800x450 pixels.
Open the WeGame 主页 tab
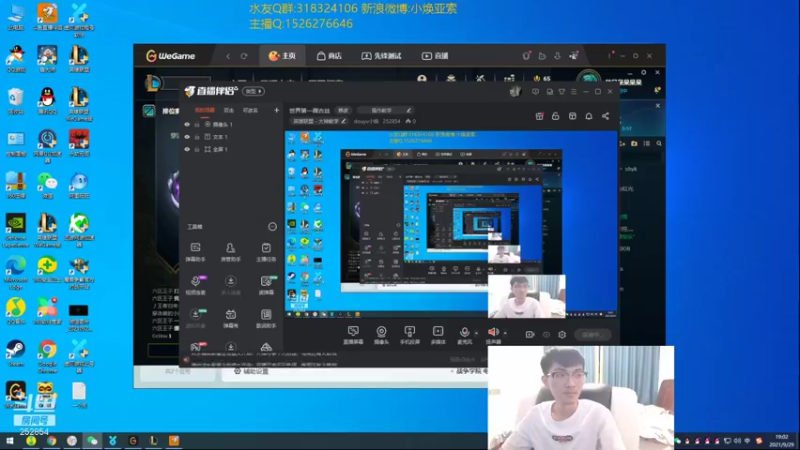pos(282,56)
